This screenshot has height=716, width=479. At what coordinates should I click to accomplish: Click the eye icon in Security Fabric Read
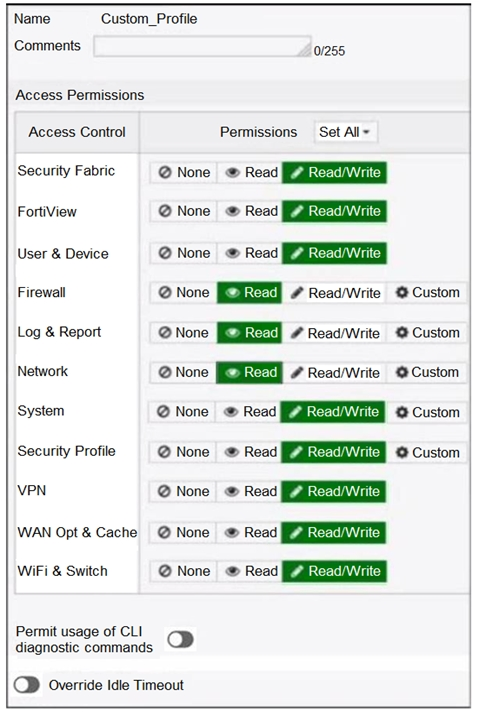(233, 172)
